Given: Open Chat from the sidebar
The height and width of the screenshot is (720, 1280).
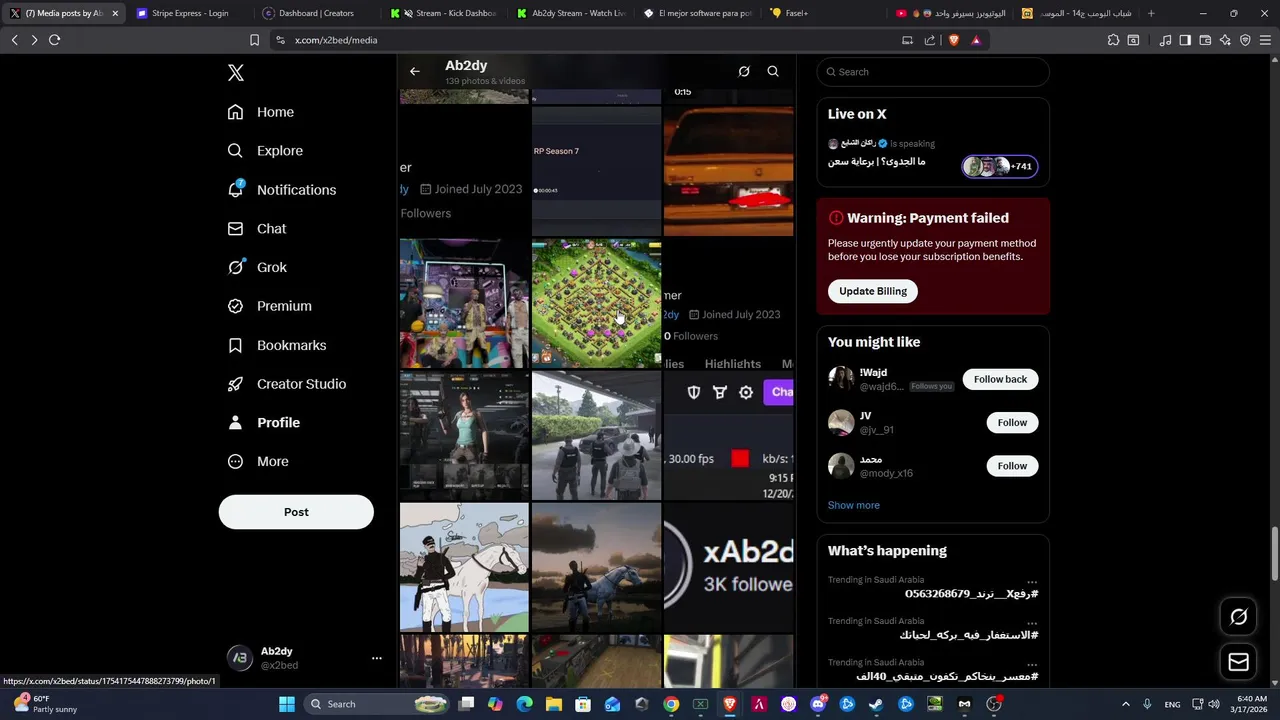Looking at the screenshot, I should pyautogui.click(x=257, y=229).
